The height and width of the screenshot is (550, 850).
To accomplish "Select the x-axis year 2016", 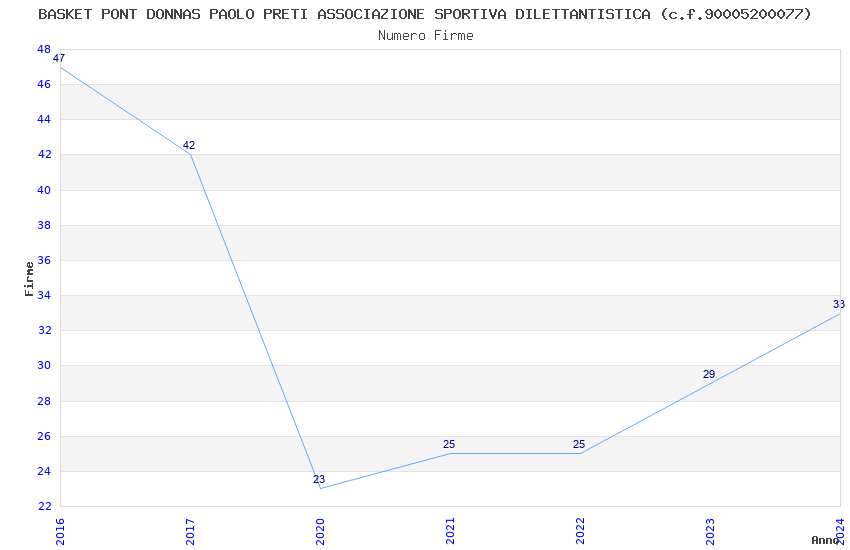I will click(x=60, y=532).
